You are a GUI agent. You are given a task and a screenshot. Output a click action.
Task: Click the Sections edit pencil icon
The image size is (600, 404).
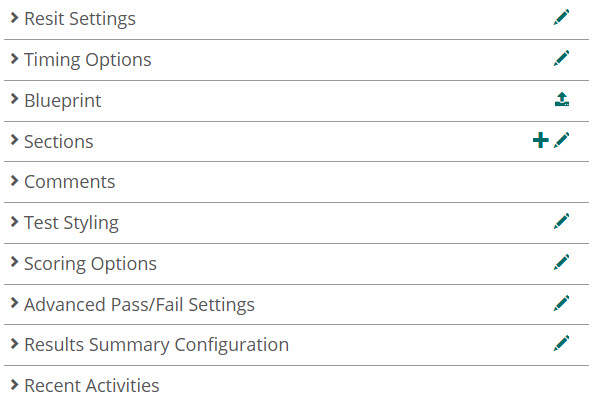point(562,140)
